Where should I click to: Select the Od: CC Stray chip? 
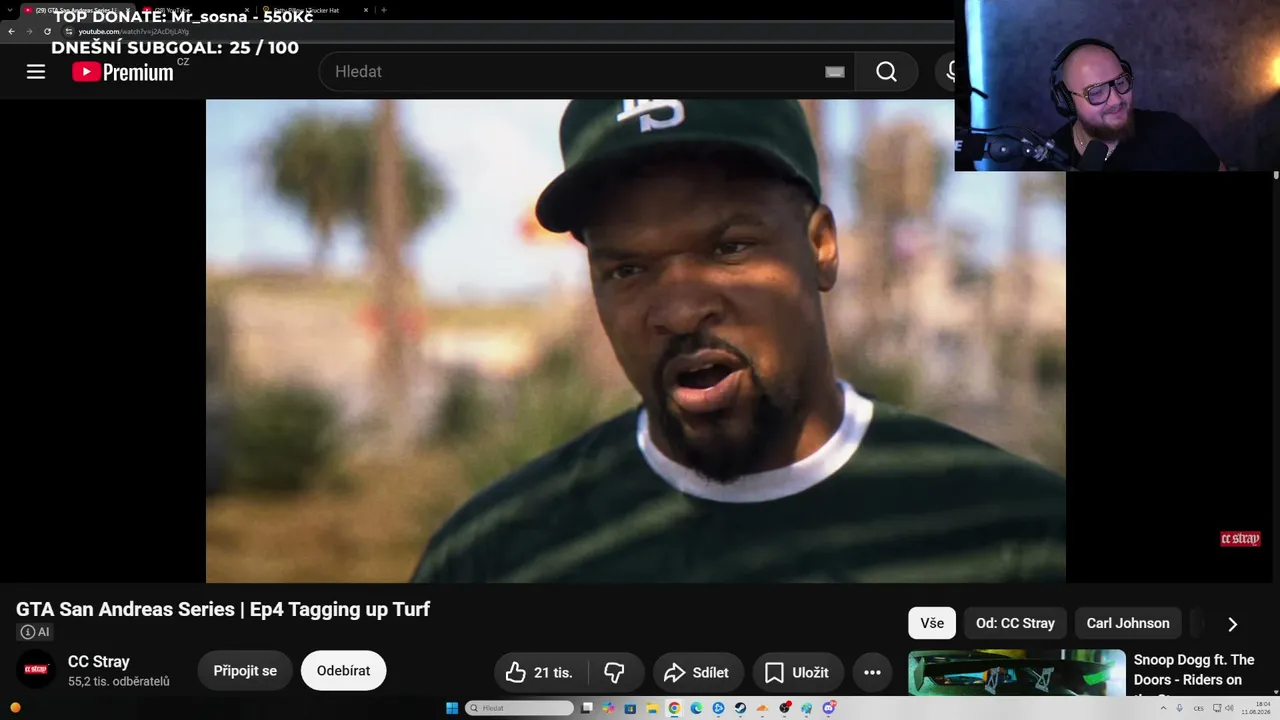(1015, 623)
